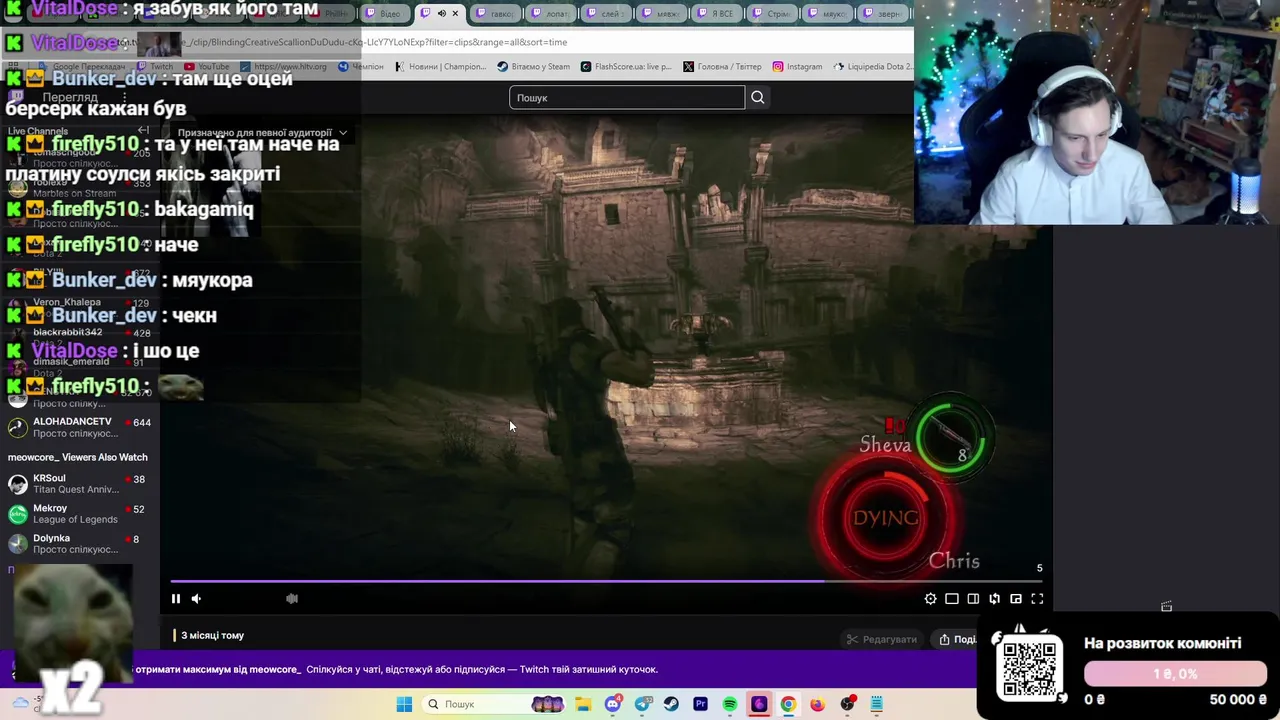Open the FlashScore.ua bookmark

[625, 67]
